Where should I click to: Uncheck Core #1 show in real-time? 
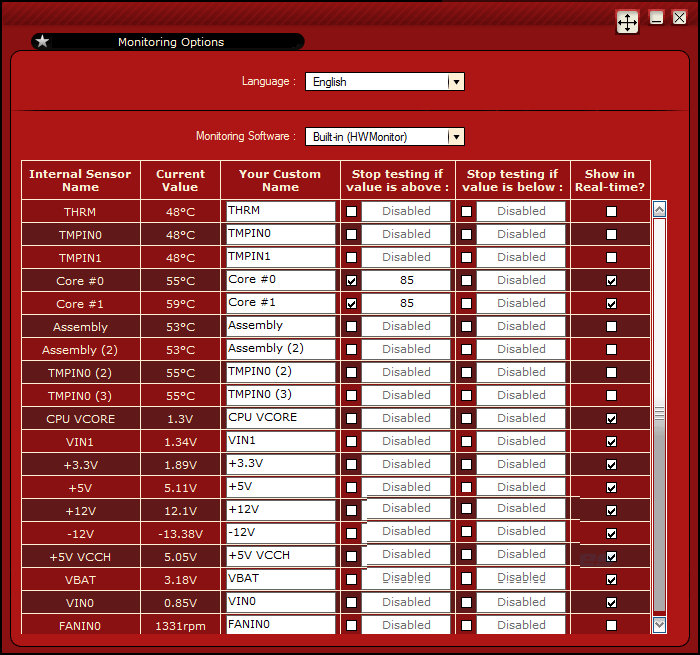tap(611, 304)
